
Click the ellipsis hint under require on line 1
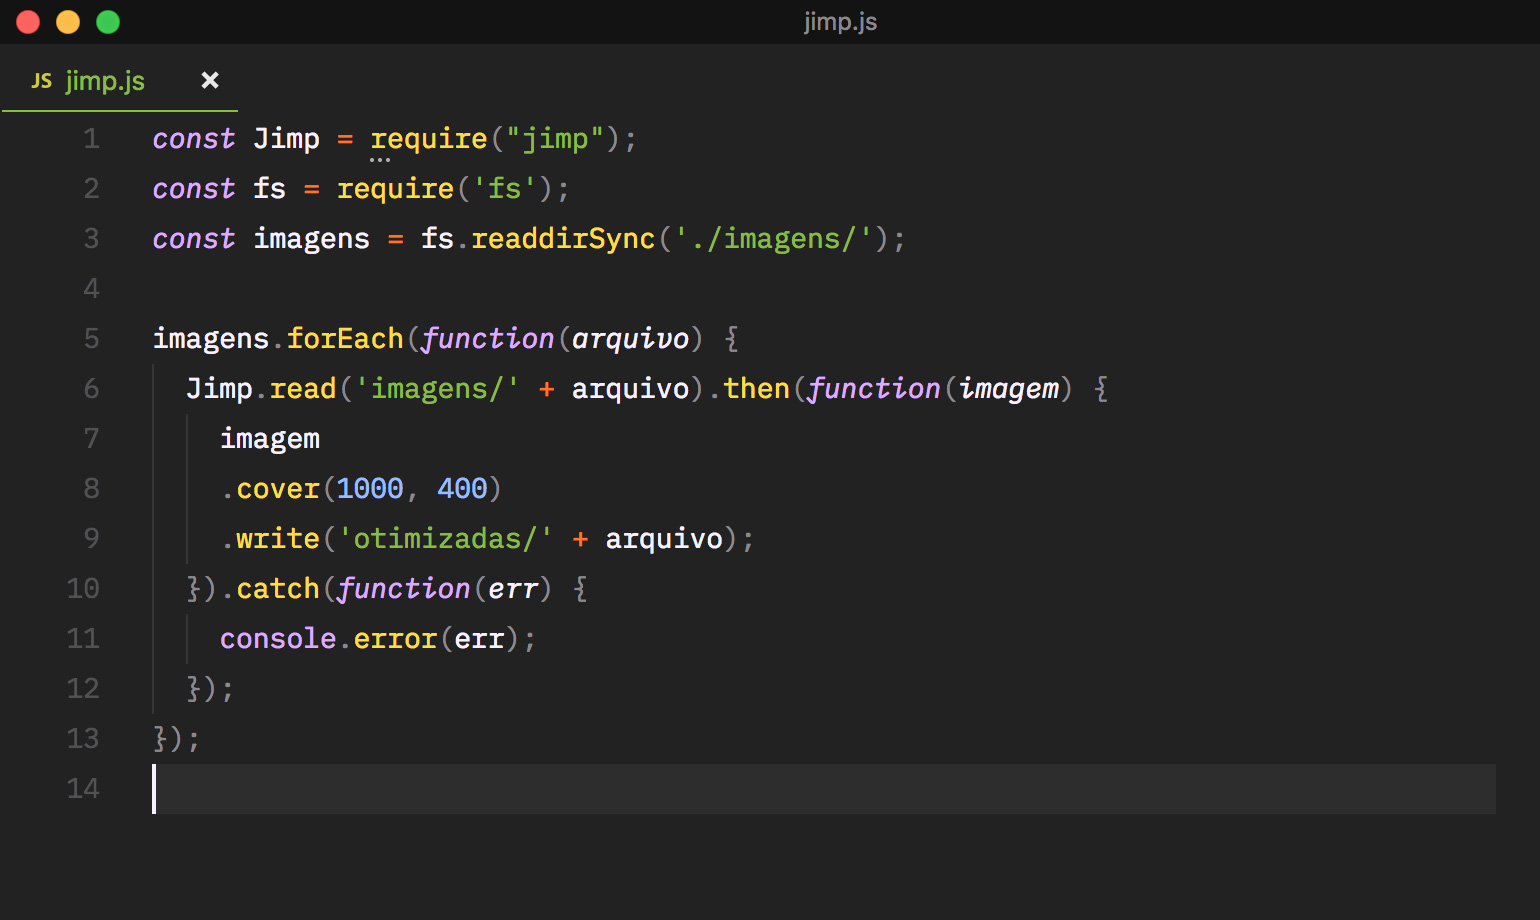point(380,160)
